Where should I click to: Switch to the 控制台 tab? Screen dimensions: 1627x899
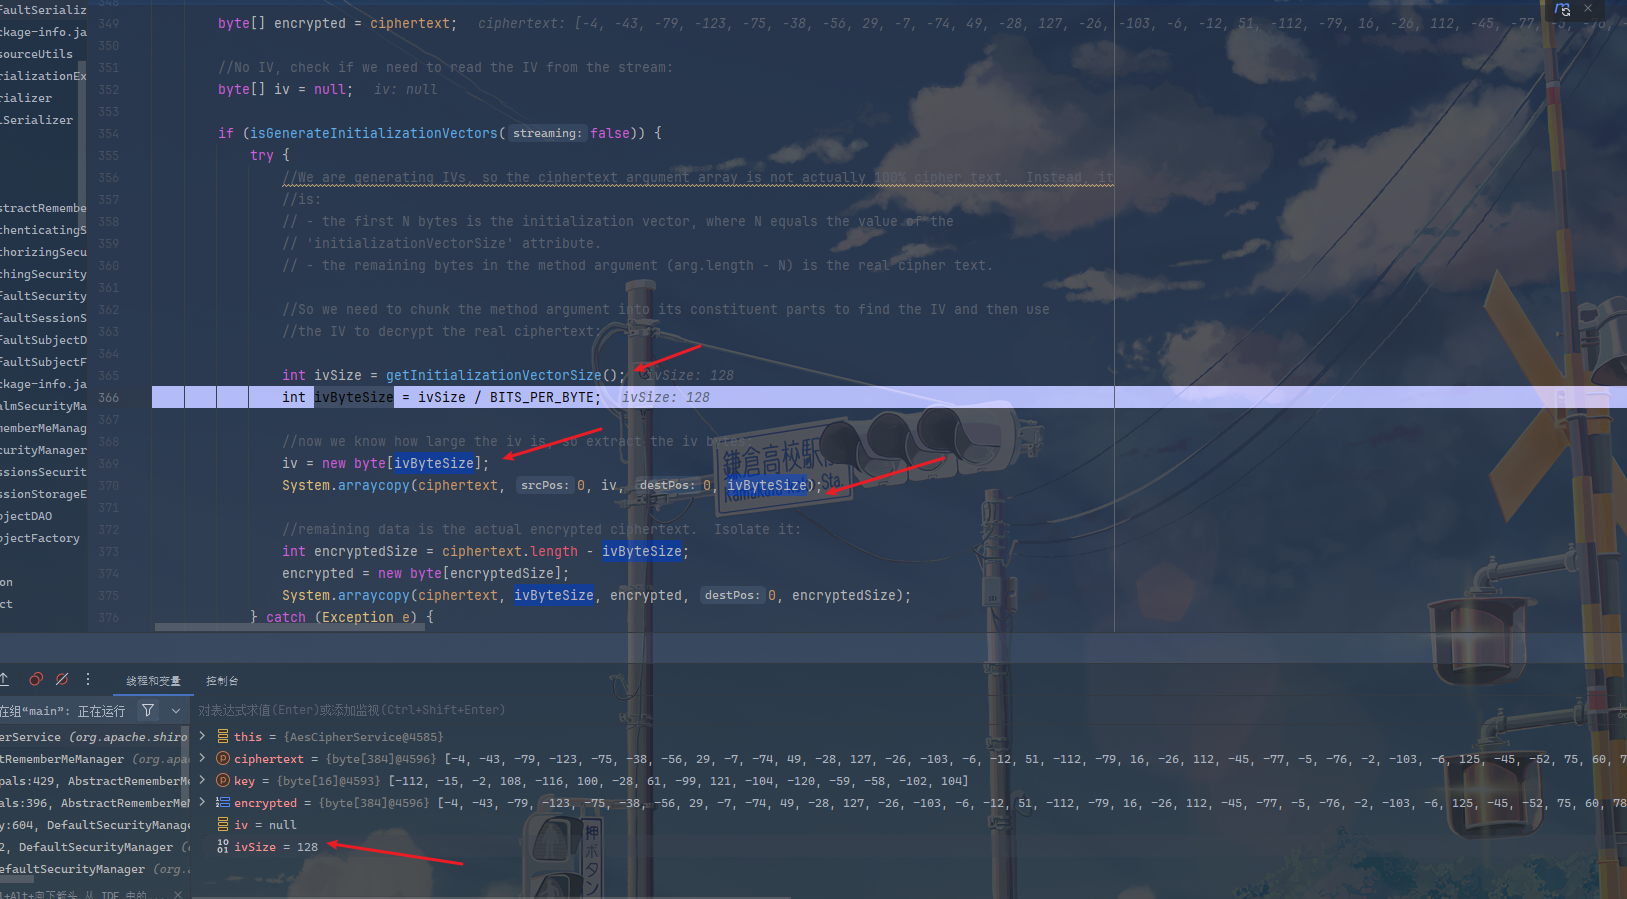[222, 681]
